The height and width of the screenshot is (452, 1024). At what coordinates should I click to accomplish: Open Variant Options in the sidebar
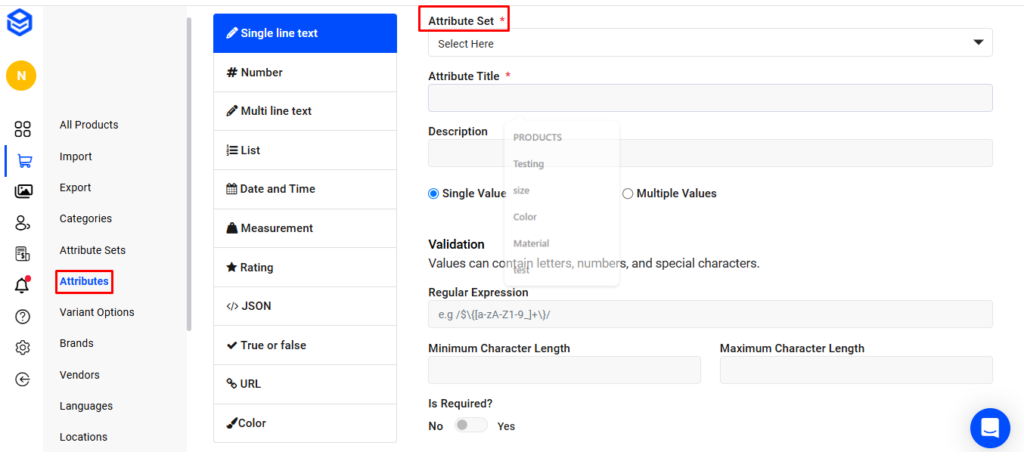(97, 312)
